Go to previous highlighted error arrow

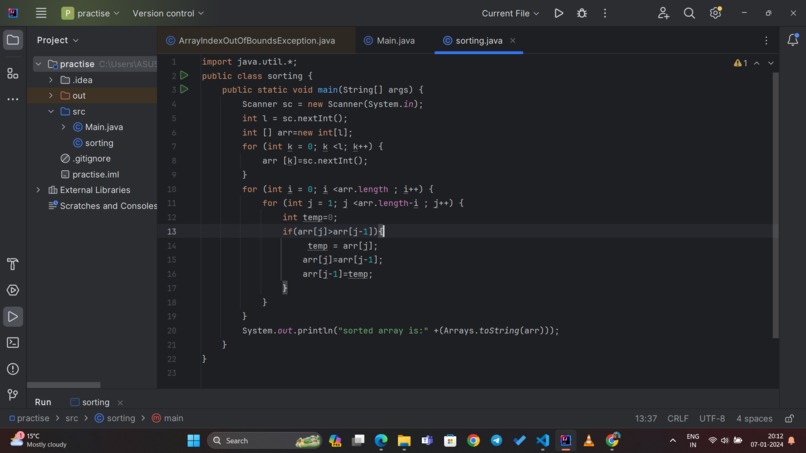tap(757, 63)
